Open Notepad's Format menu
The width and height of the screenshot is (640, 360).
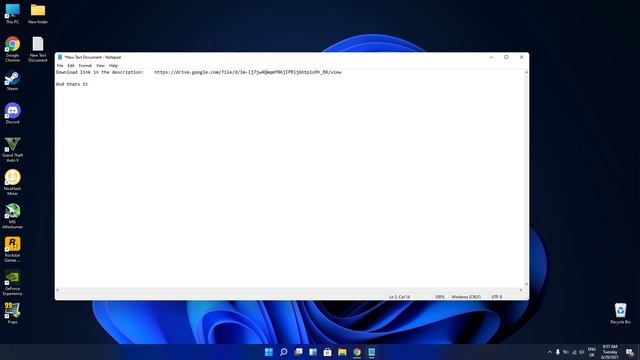point(85,66)
